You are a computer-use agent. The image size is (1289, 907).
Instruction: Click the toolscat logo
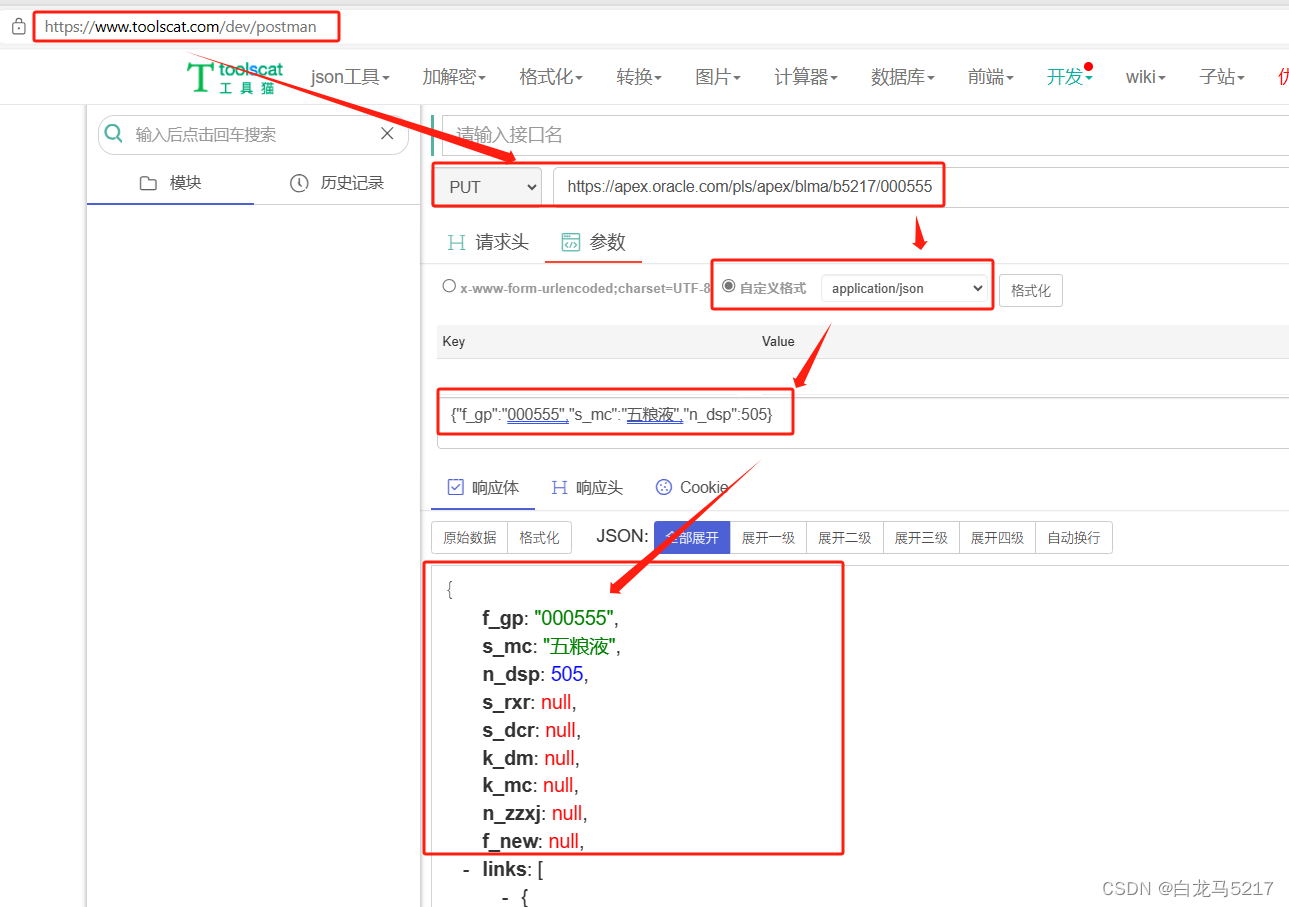point(235,77)
